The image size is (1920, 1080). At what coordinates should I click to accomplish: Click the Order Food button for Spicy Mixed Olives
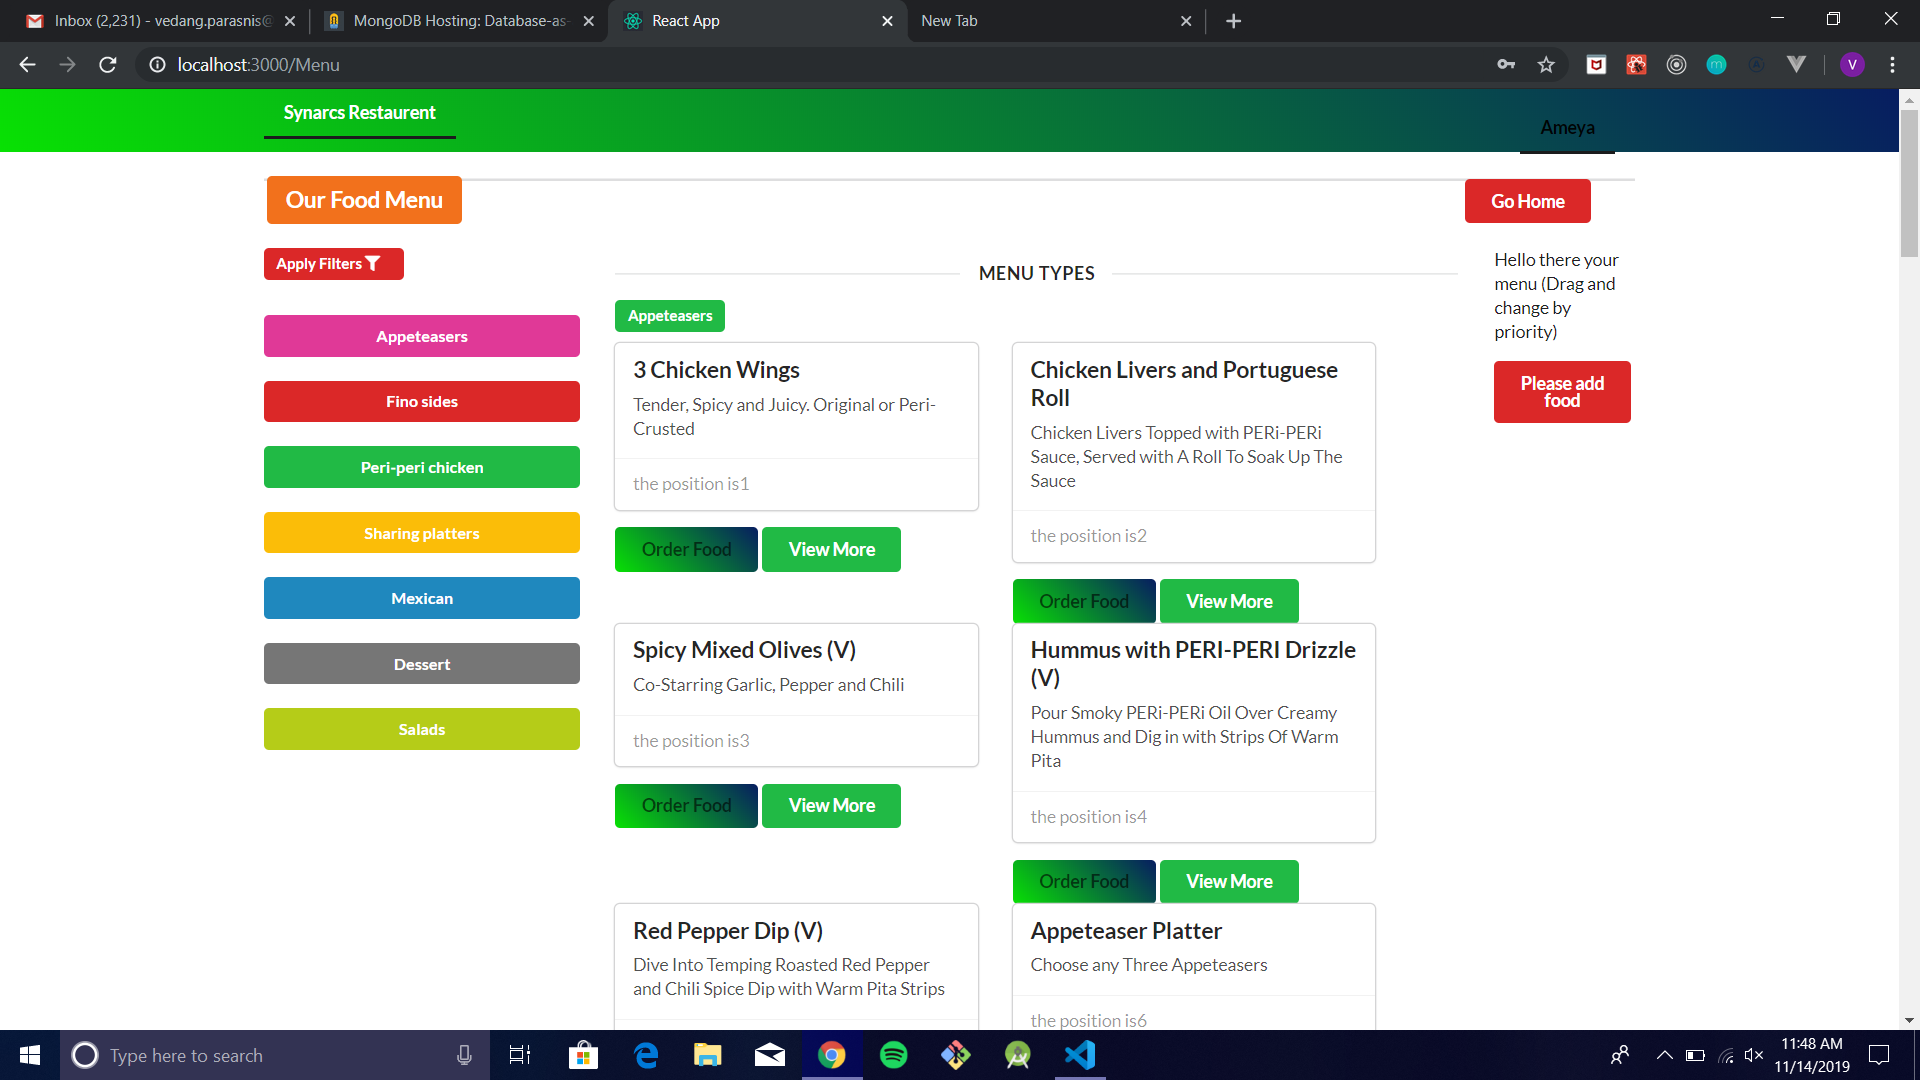[x=686, y=804]
